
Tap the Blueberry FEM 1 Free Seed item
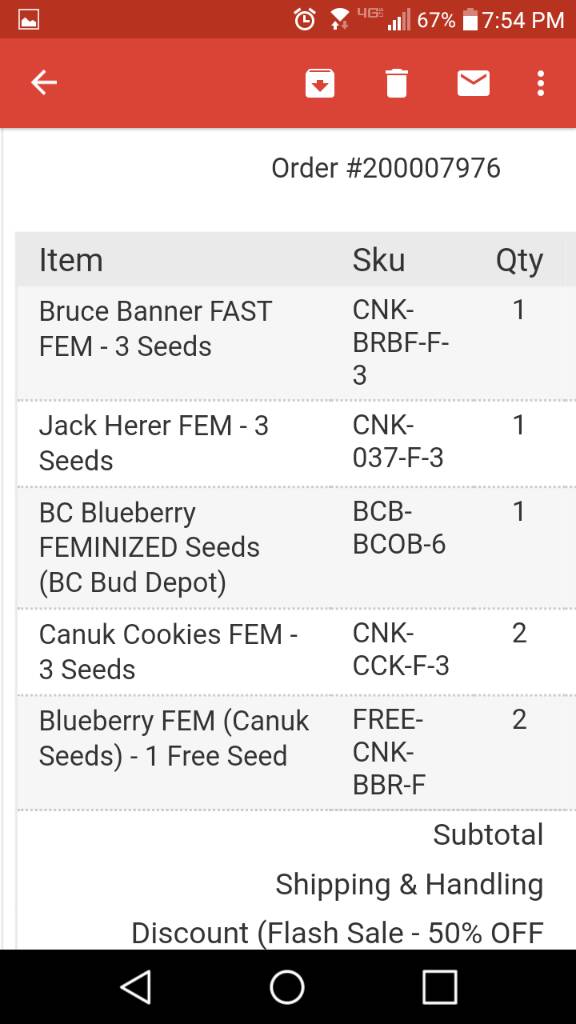tap(174, 738)
